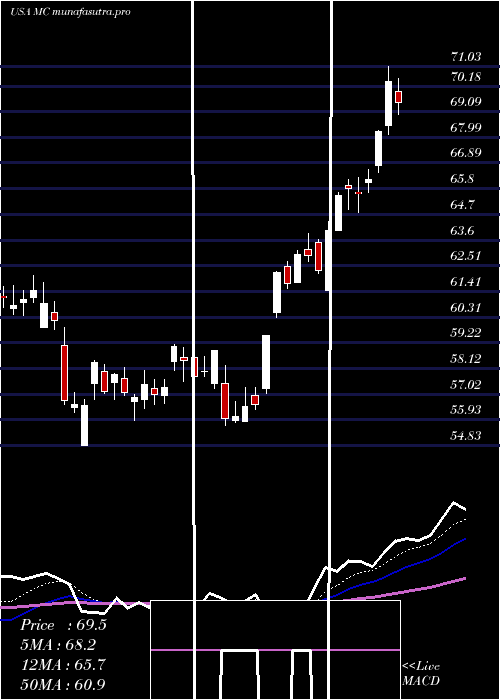Select the 55.93 price level label

466,409
